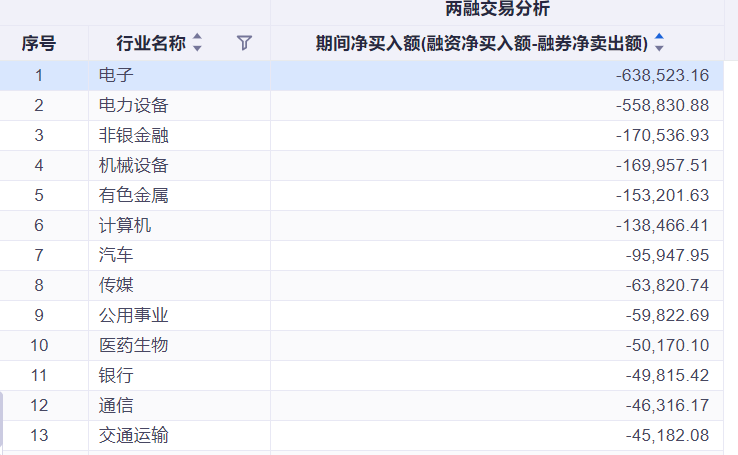The height and width of the screenshot is (455, 738).
Task: Click the value -49,815.42
Action: point(667,375)
